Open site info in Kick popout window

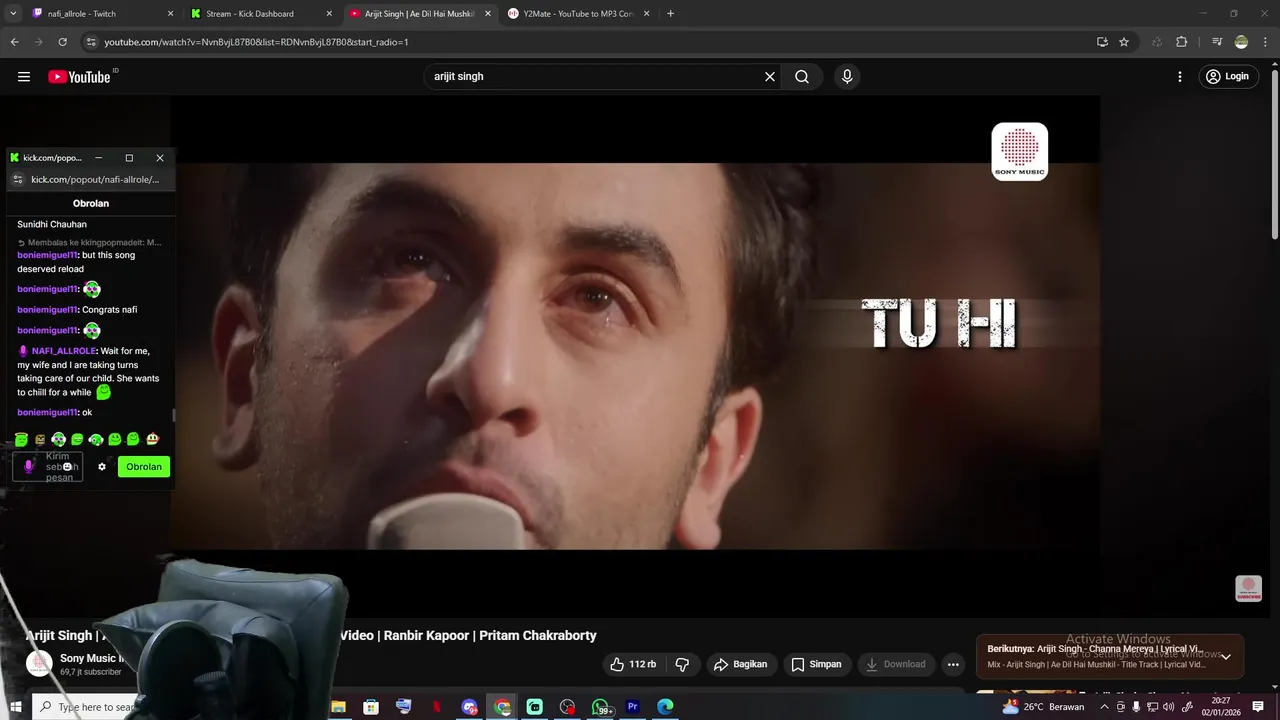coord(17,179)
